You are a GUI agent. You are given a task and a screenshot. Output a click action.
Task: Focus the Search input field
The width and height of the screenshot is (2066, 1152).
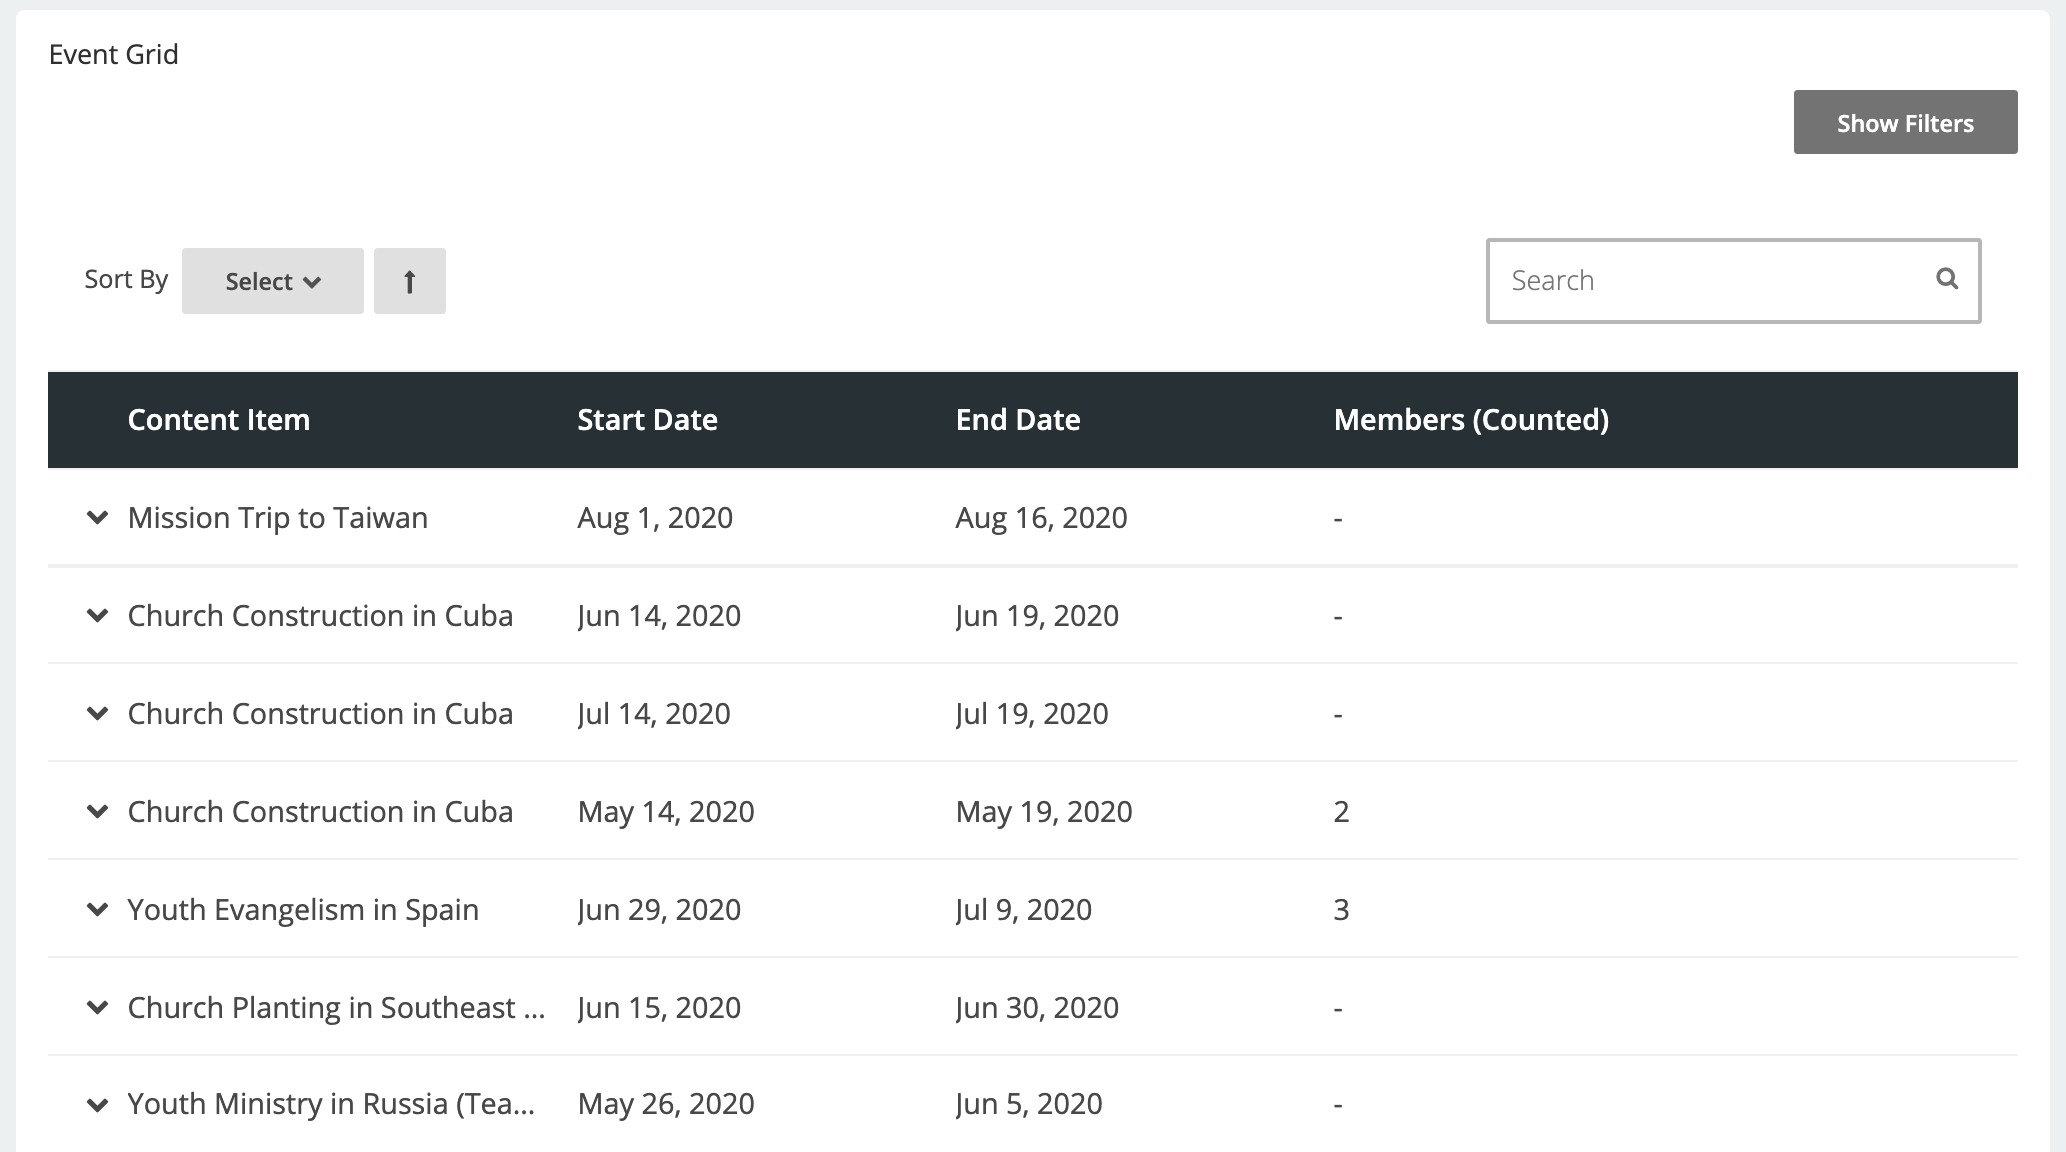tap(1733, 280)
